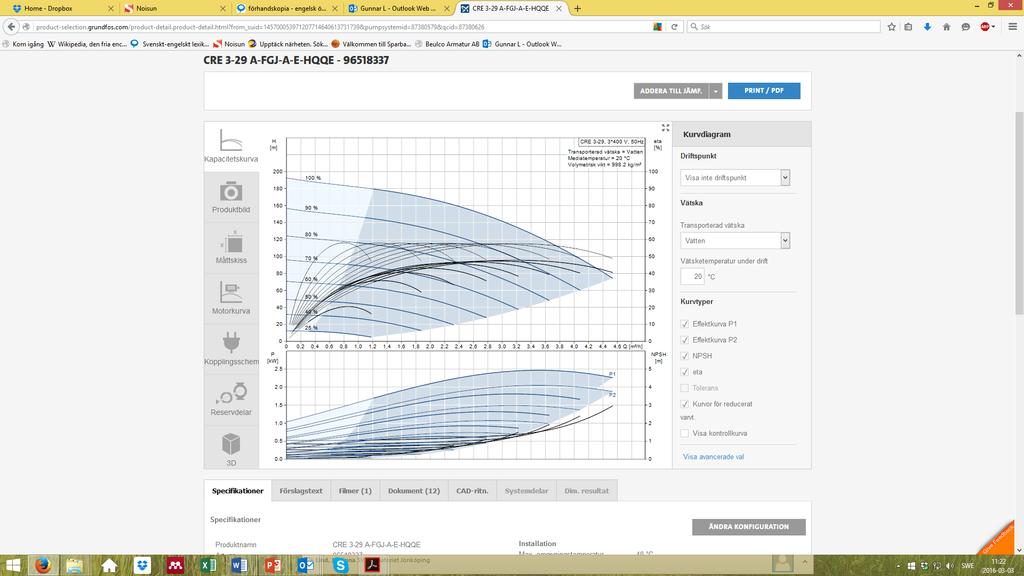Focus the Sök search box
This screenshot has height=576, width=1024.
point(784,27)
